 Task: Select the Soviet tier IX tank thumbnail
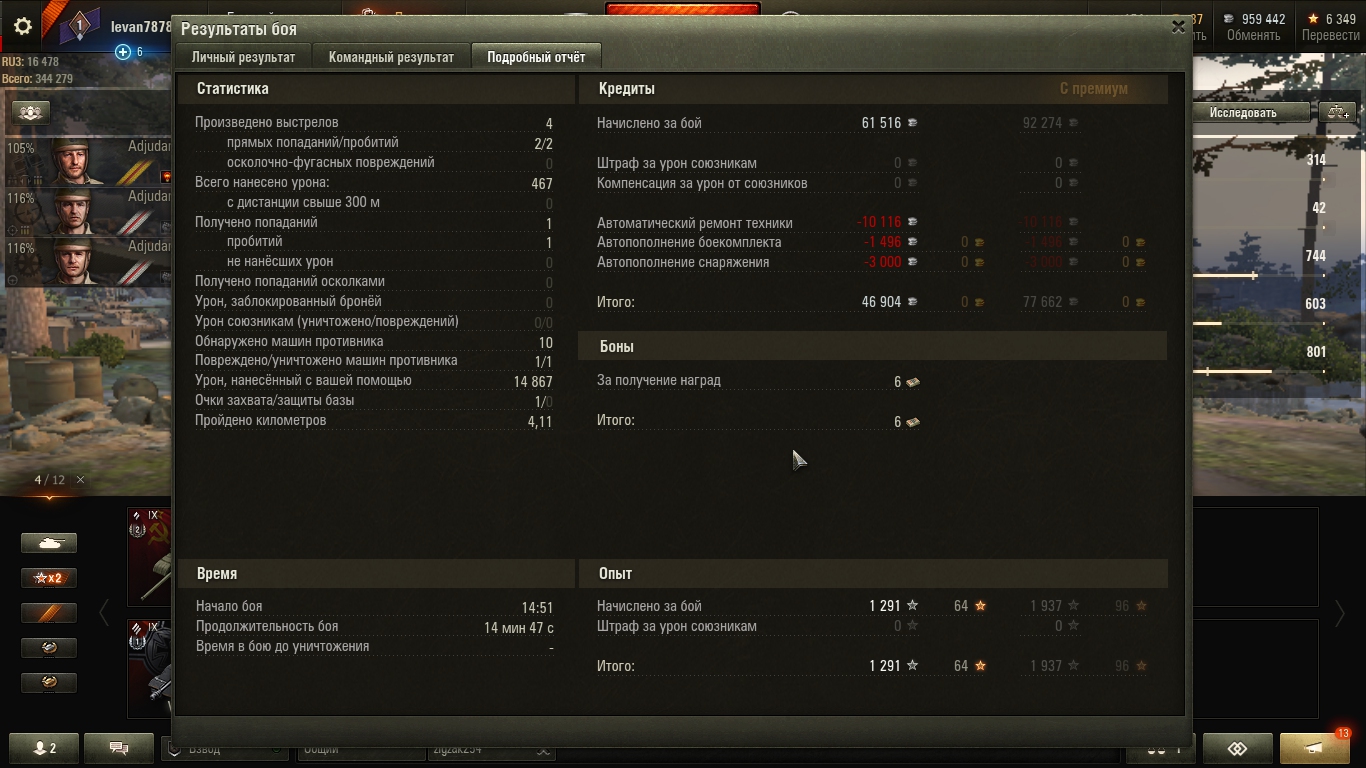tap(150, 555)
